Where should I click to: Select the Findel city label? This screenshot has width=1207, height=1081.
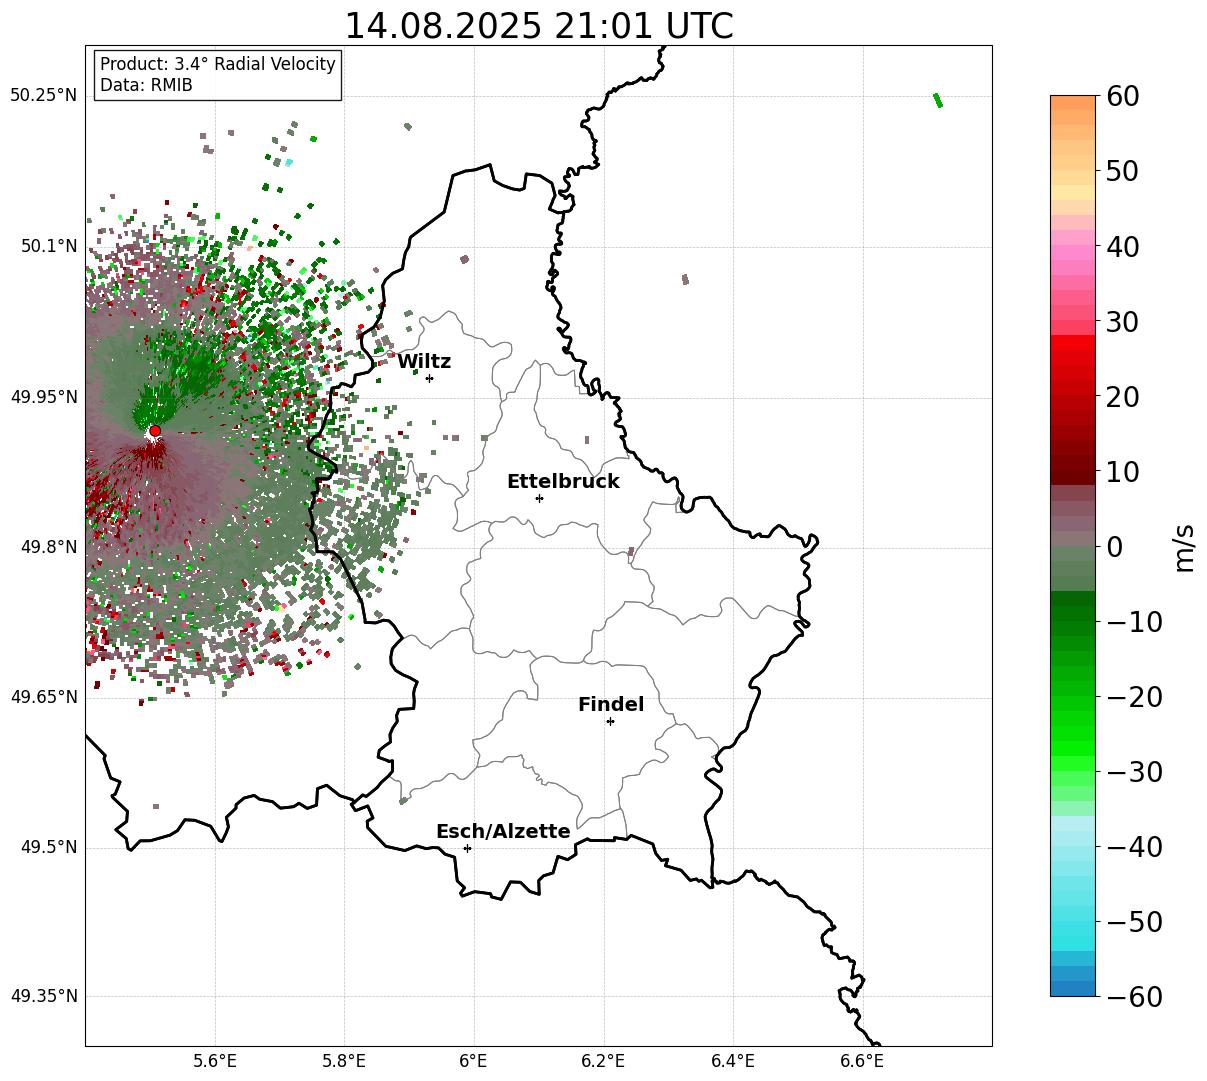pos(611,705)
